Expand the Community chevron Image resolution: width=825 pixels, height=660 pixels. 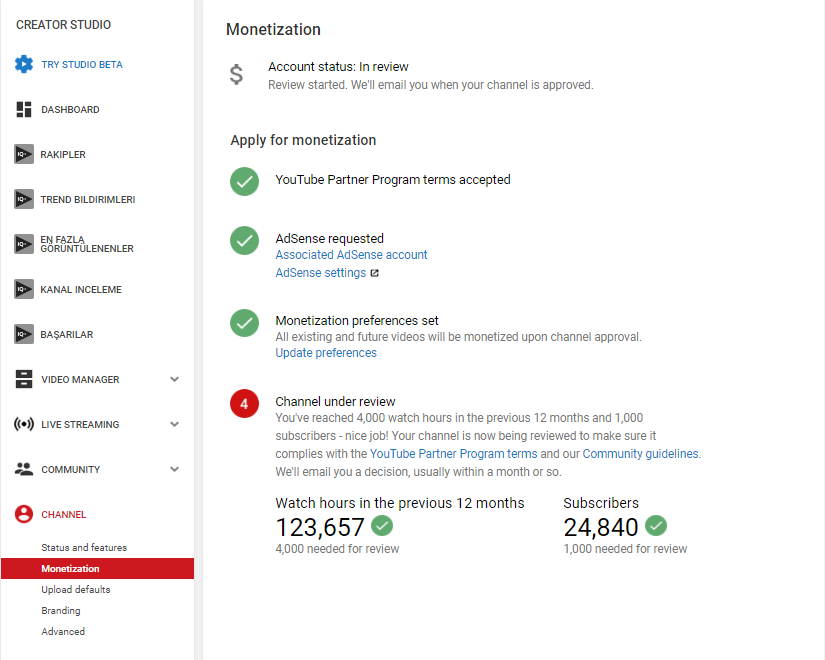click(x=175, y=469)
